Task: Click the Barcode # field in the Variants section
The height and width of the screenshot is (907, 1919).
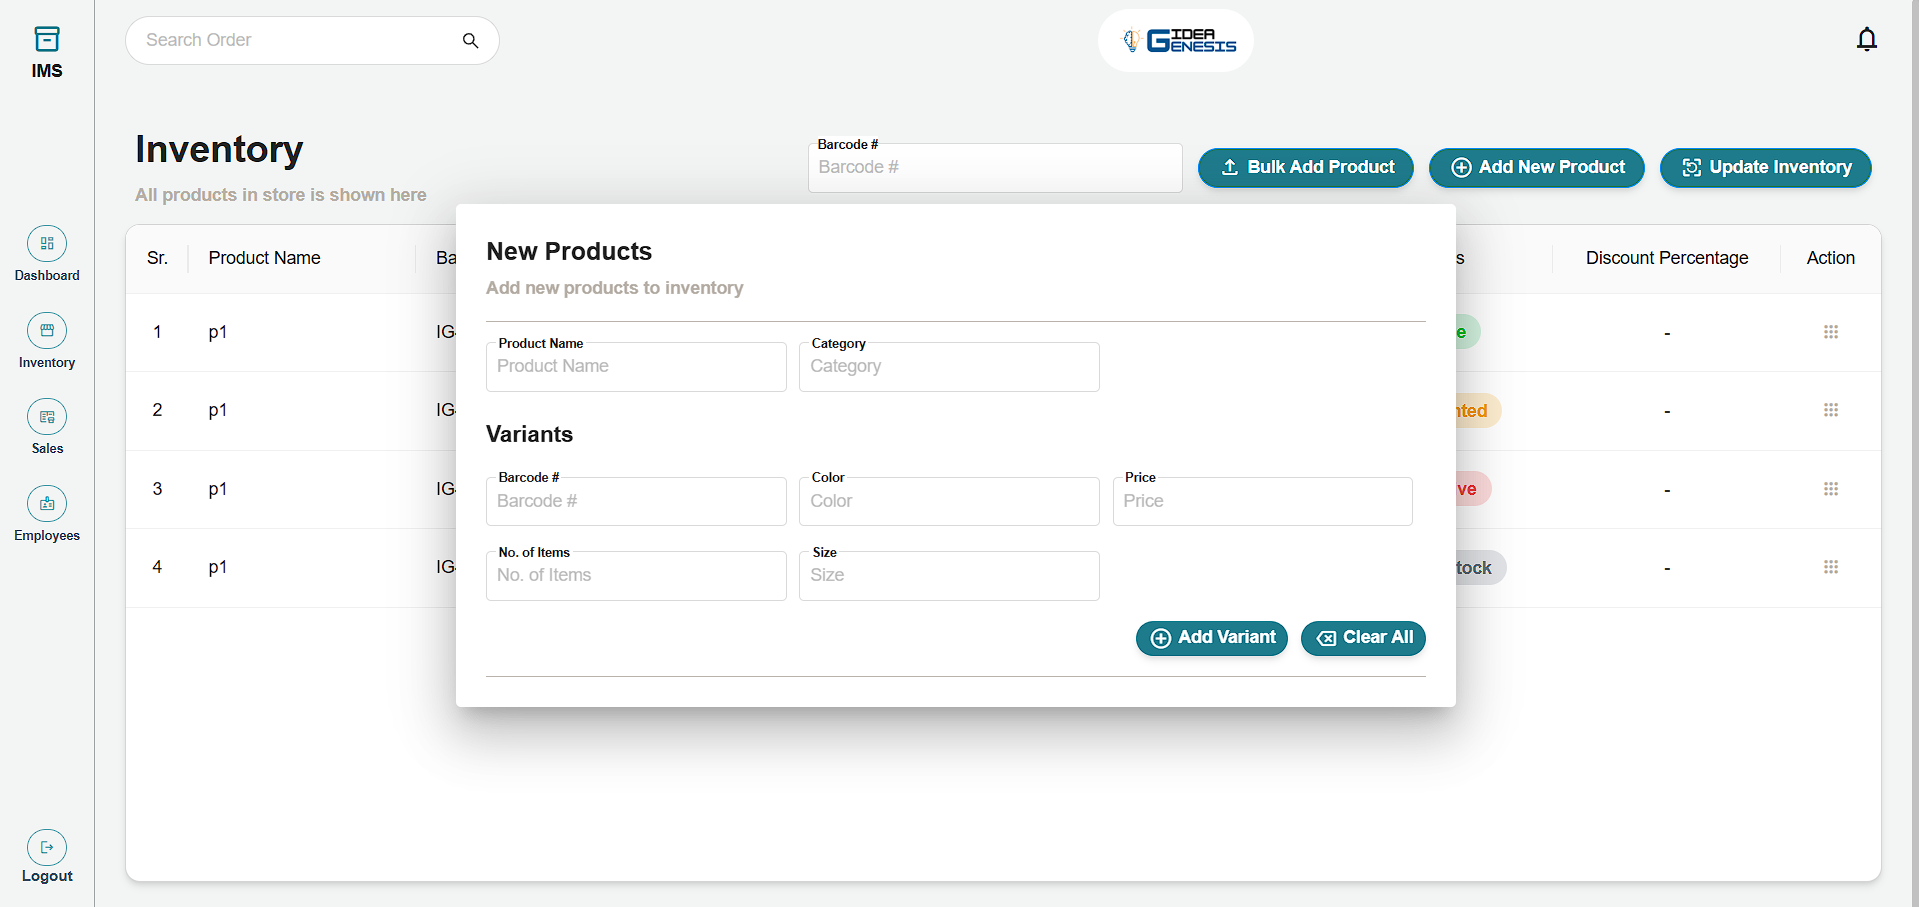Action: pyautogui.click(x=635, y=501)
